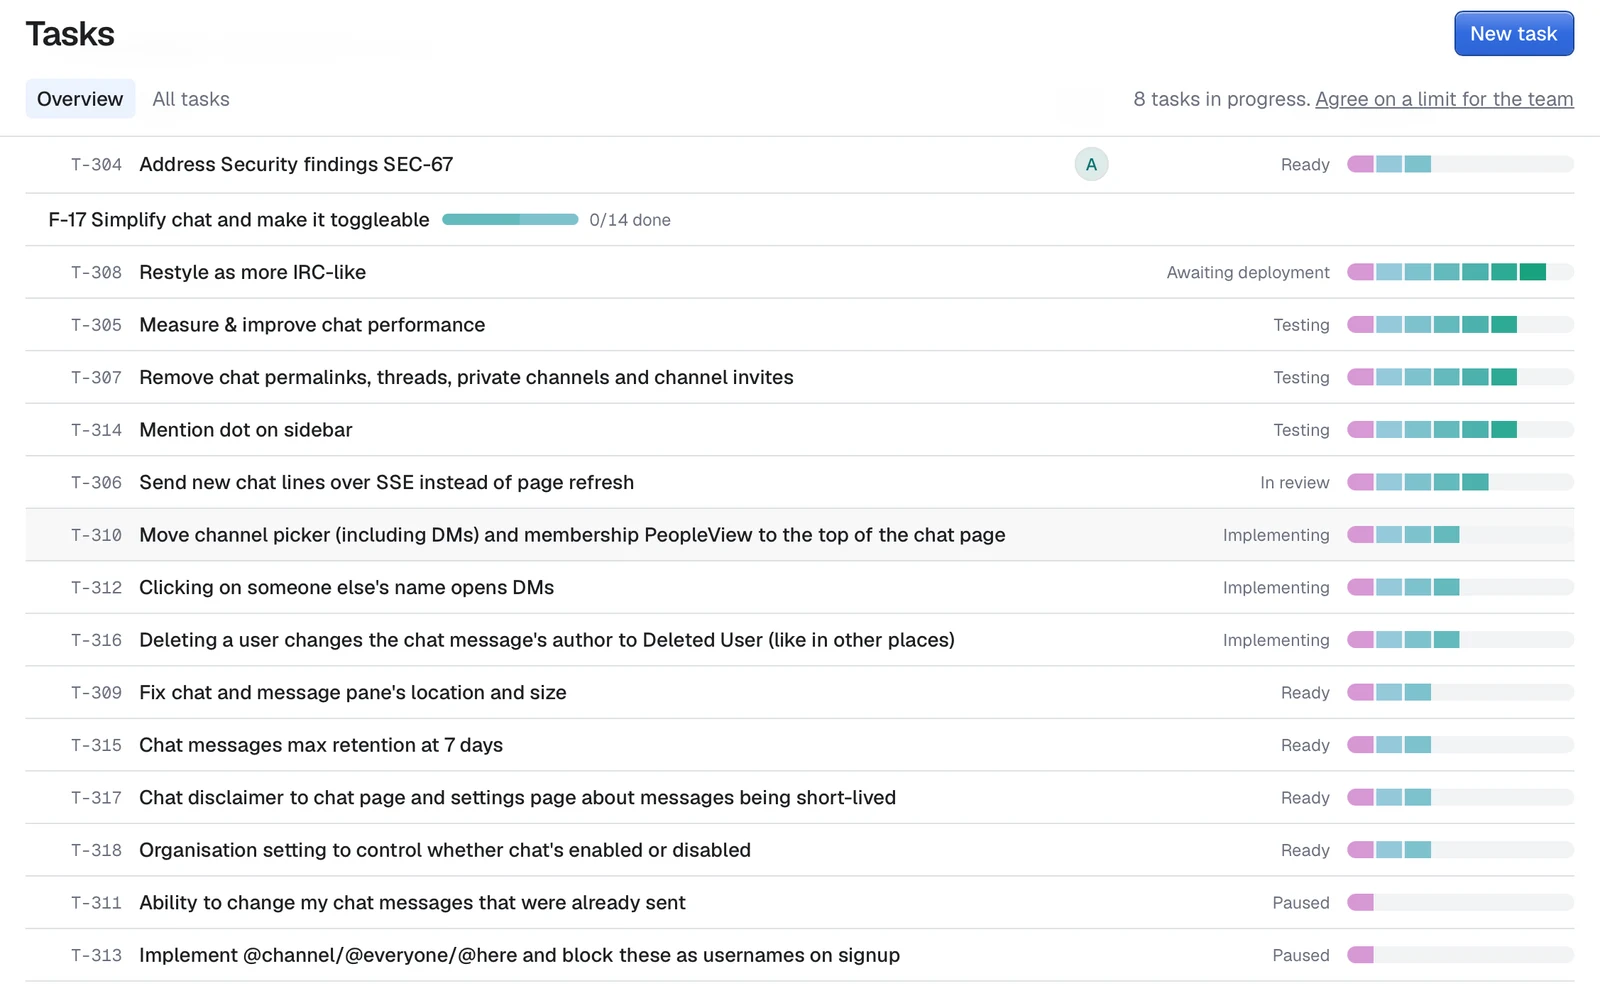Click the task ID T-313
The height and width of the screenshot is (1003, 1600).
(96, 955)
